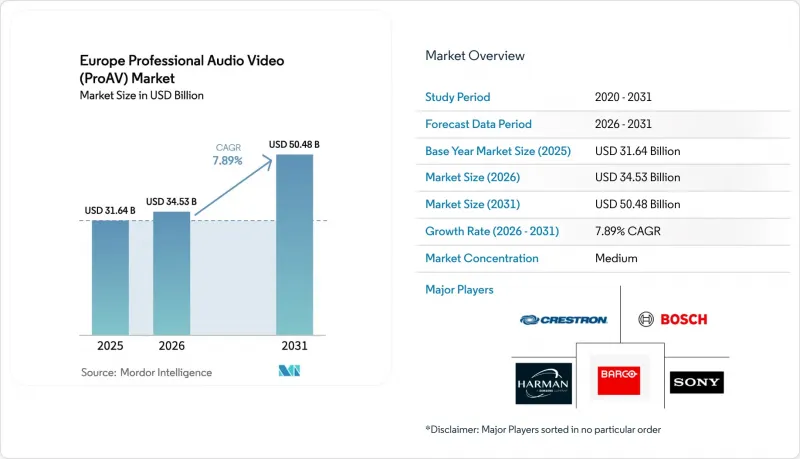Click the Medium concentration value
800x459 pixels.
(x=616, y=258)
